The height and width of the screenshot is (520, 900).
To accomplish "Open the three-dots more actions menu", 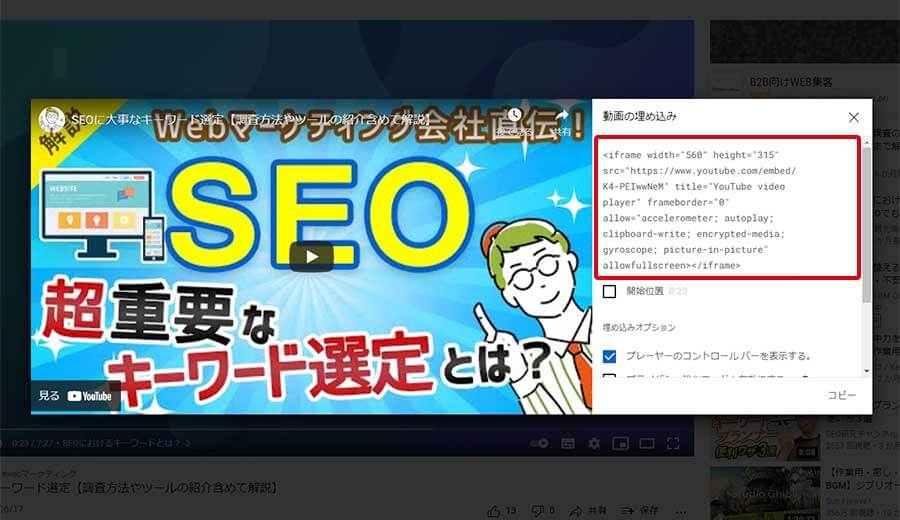I will (x=681, y=511).
